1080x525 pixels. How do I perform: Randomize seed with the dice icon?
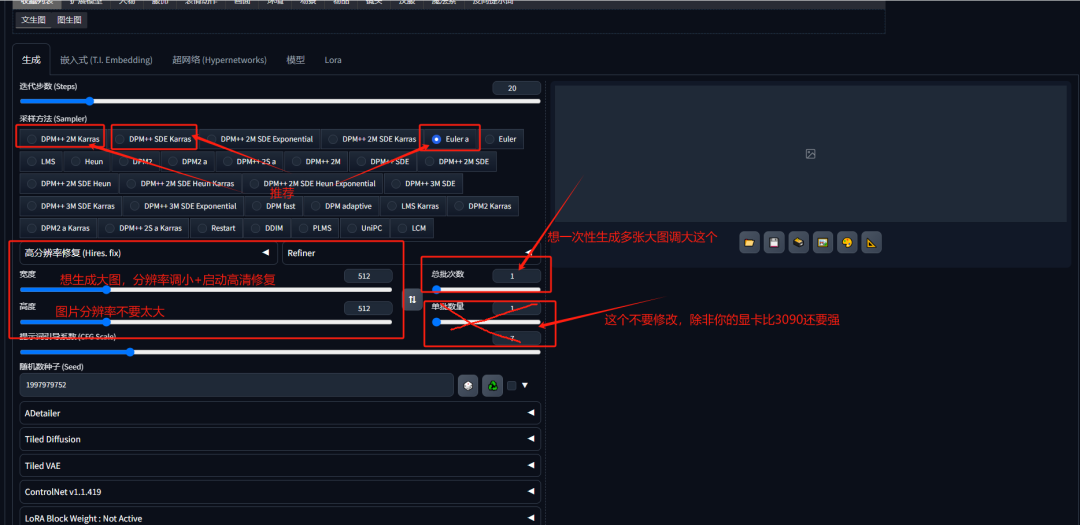coord(468,386)
